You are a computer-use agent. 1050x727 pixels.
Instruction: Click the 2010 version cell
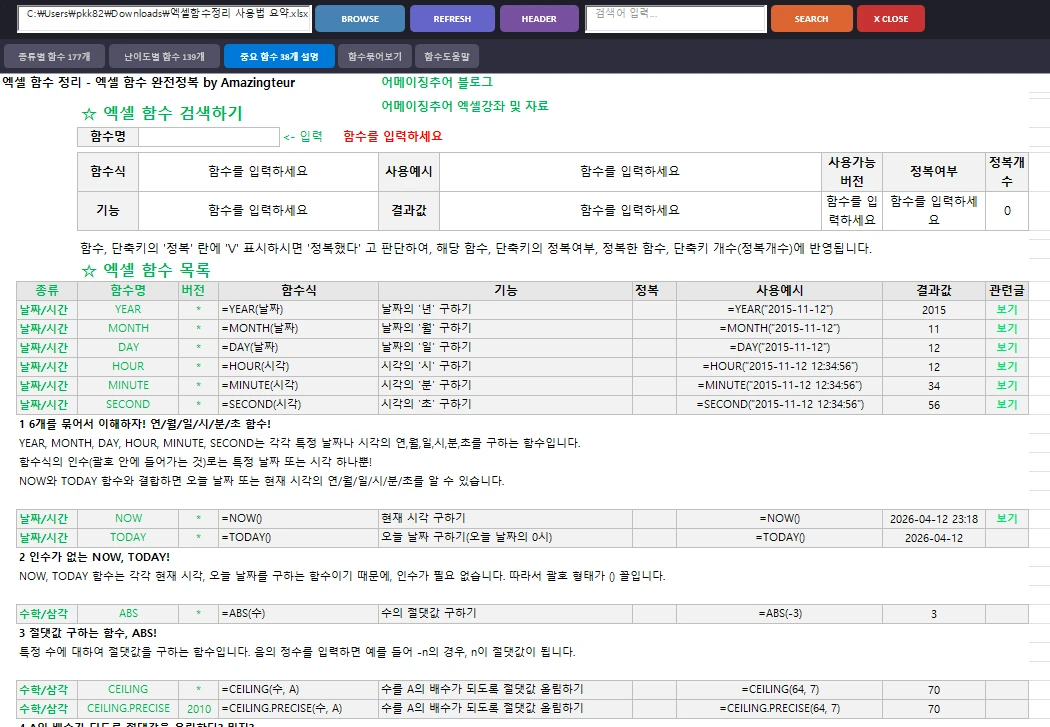click(x=198, y=708)
